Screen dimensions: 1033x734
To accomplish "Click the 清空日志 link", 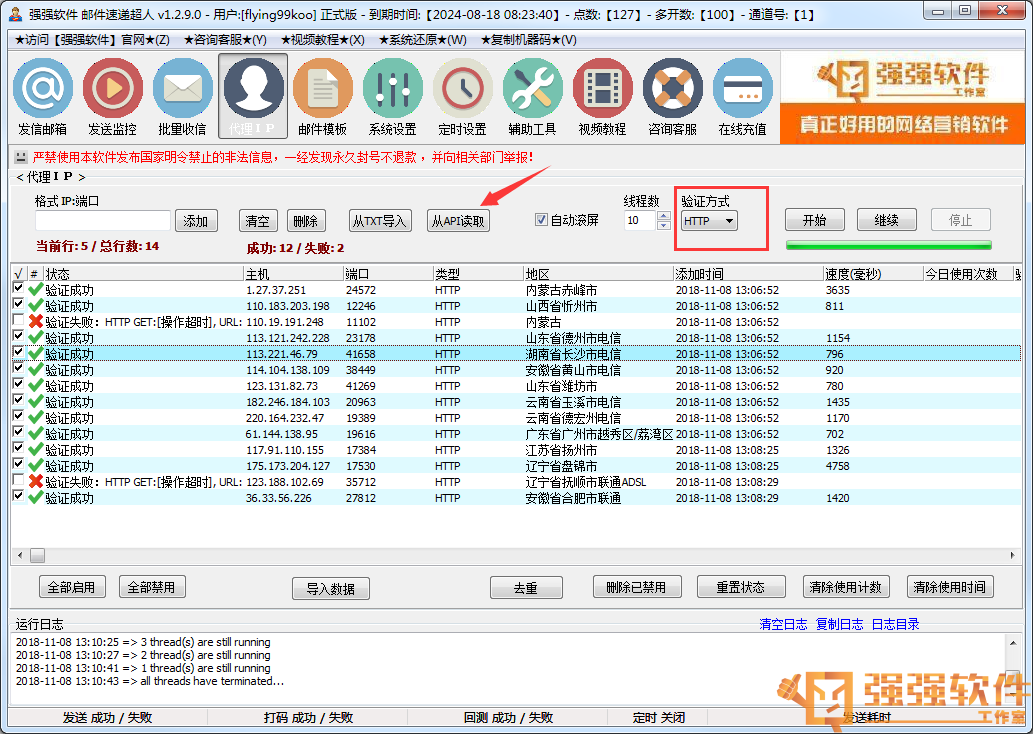I will (783, 624).
